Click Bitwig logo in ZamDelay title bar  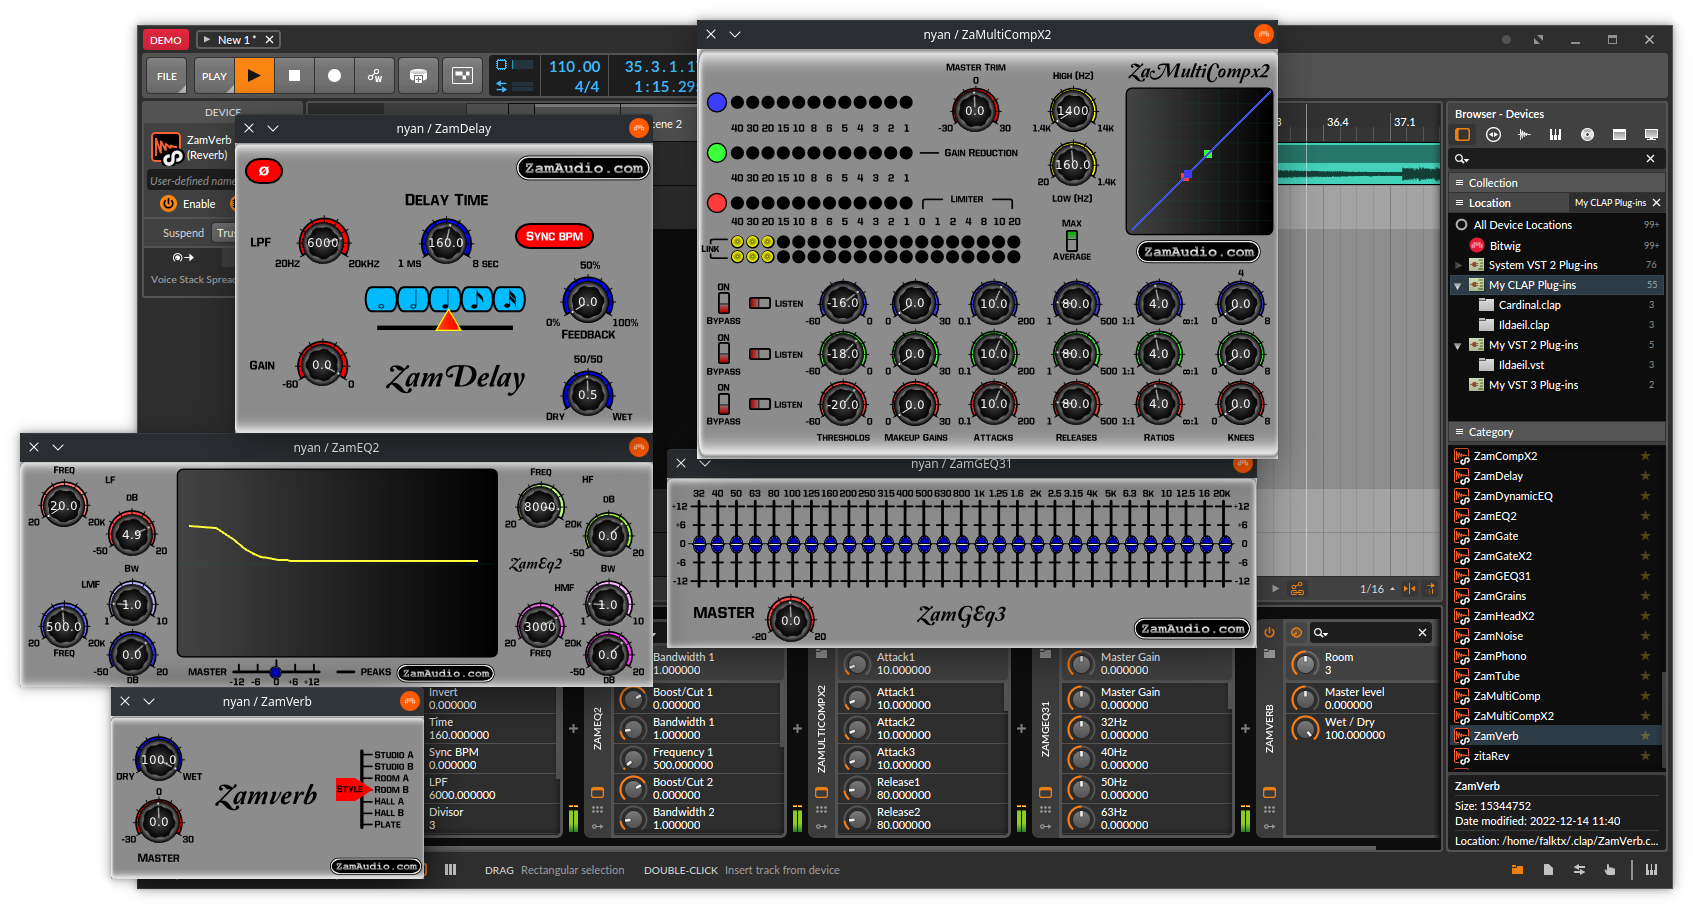pyautogui.click(x=639, y=128)
